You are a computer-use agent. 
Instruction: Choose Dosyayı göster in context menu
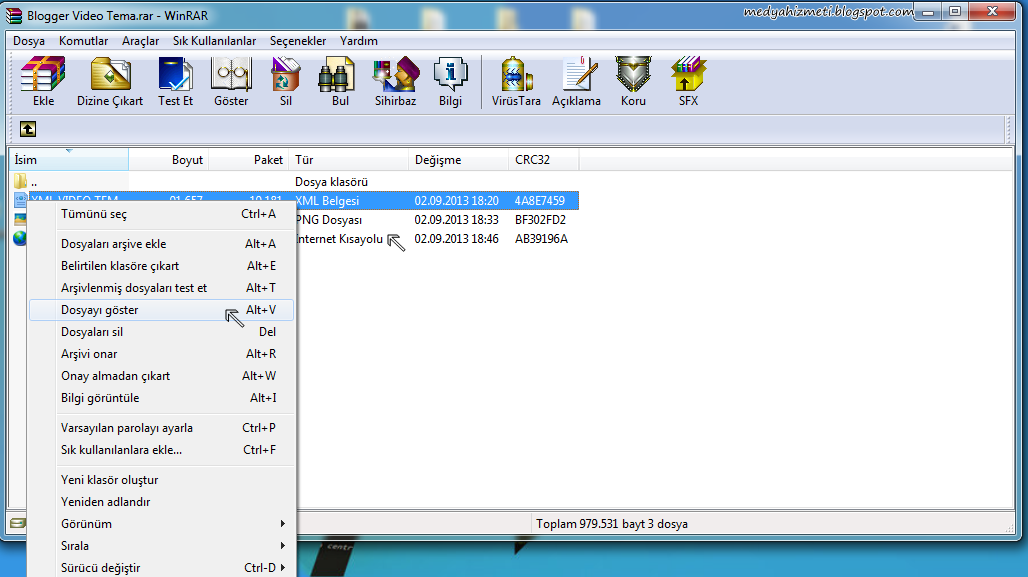(161, 310)
